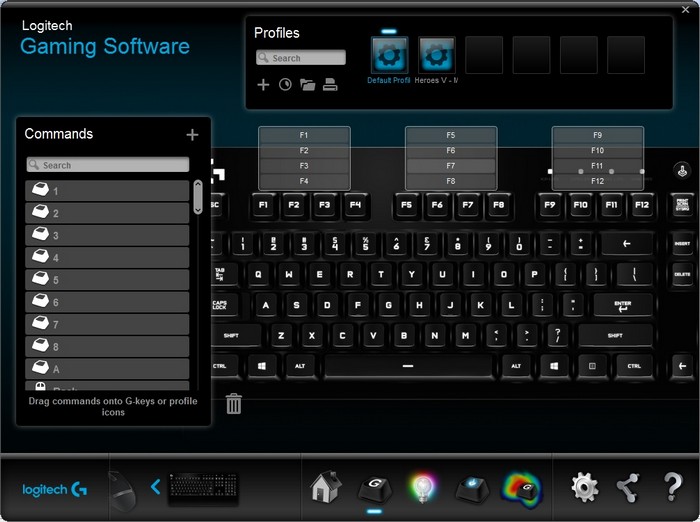Open the settings gear in bottom bar
The width and height of the screenshot is (700, 522).
click(x=584, y=487)
